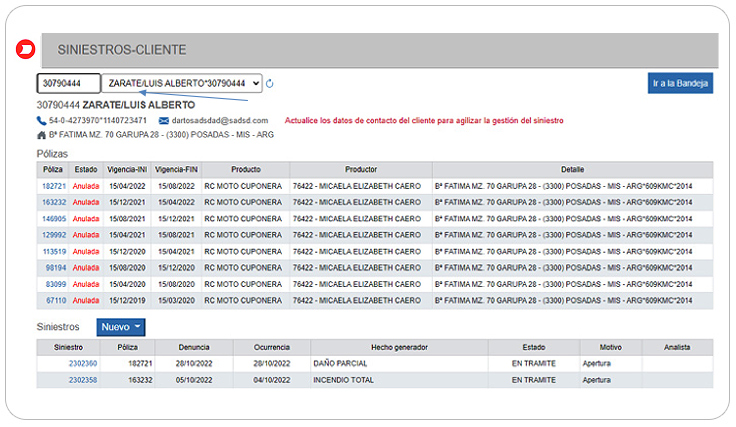Click the Ir a la Bandeja button
The height and width of the screenshot is (427, 736).
[680, 84]
